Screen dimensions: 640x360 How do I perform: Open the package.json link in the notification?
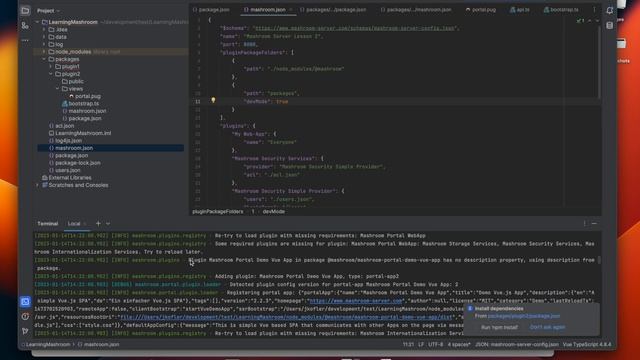(x=524, y=316)
